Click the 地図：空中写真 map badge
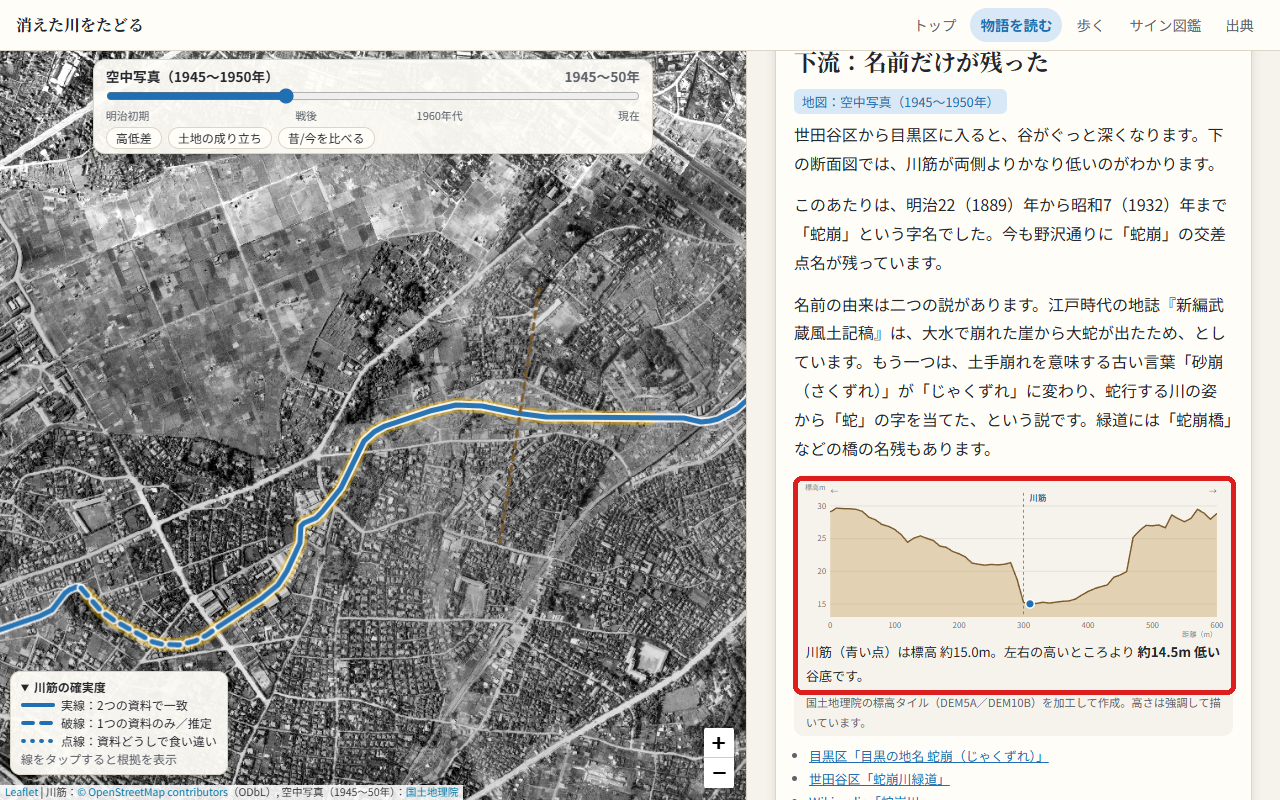Screen dimensions: 1280x800 coord(901,102)
